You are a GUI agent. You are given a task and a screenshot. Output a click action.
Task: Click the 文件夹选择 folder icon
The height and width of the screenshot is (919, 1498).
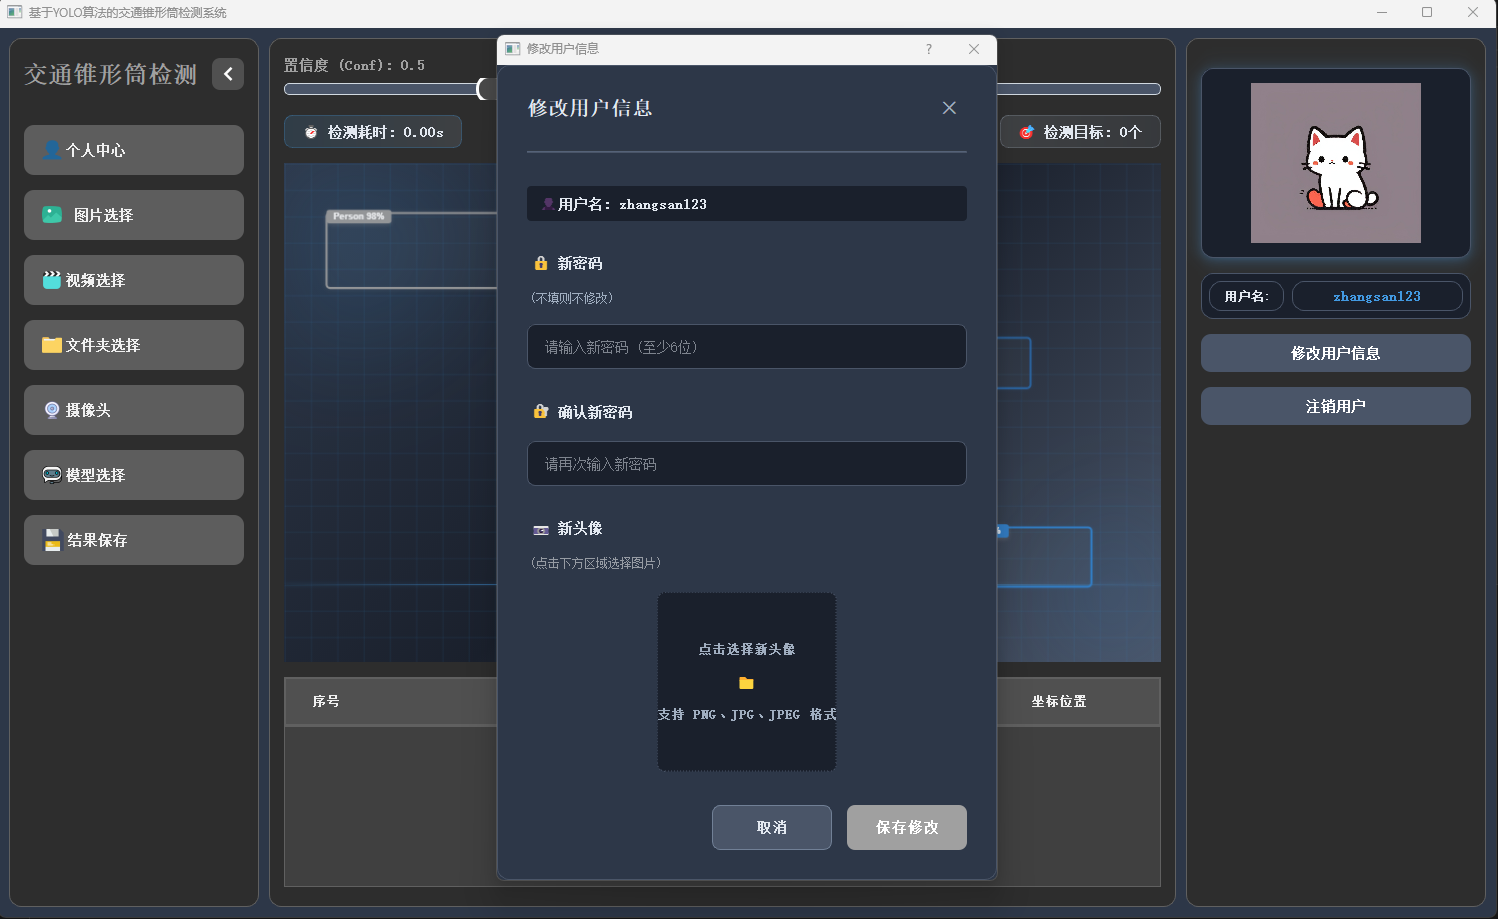click(x=52, y=345)
